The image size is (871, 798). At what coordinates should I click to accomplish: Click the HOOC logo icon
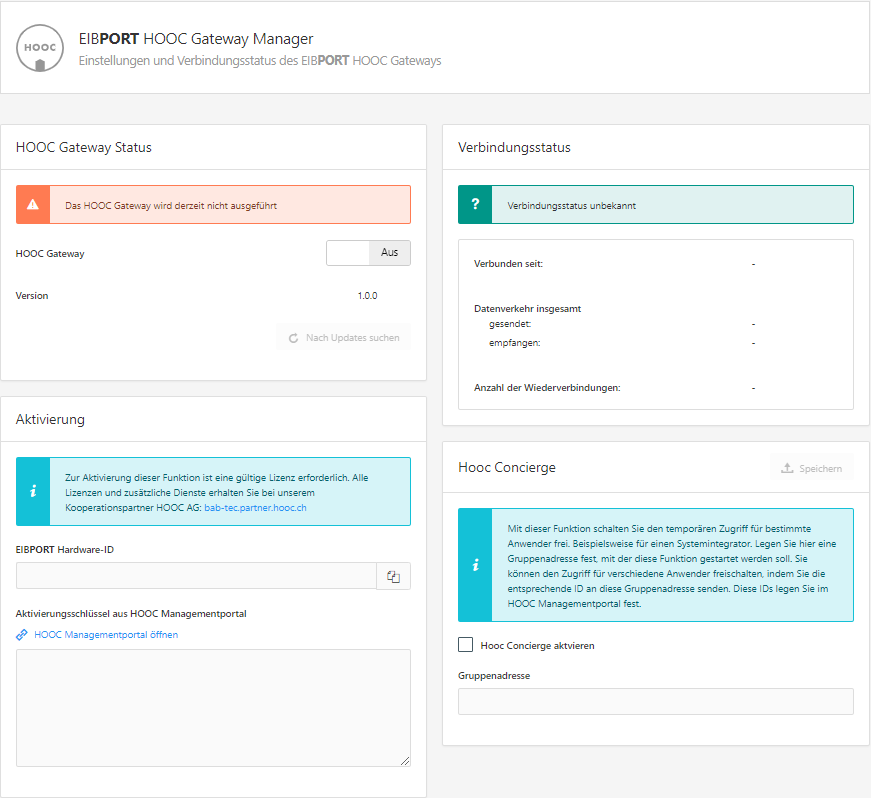pos(40,49)
